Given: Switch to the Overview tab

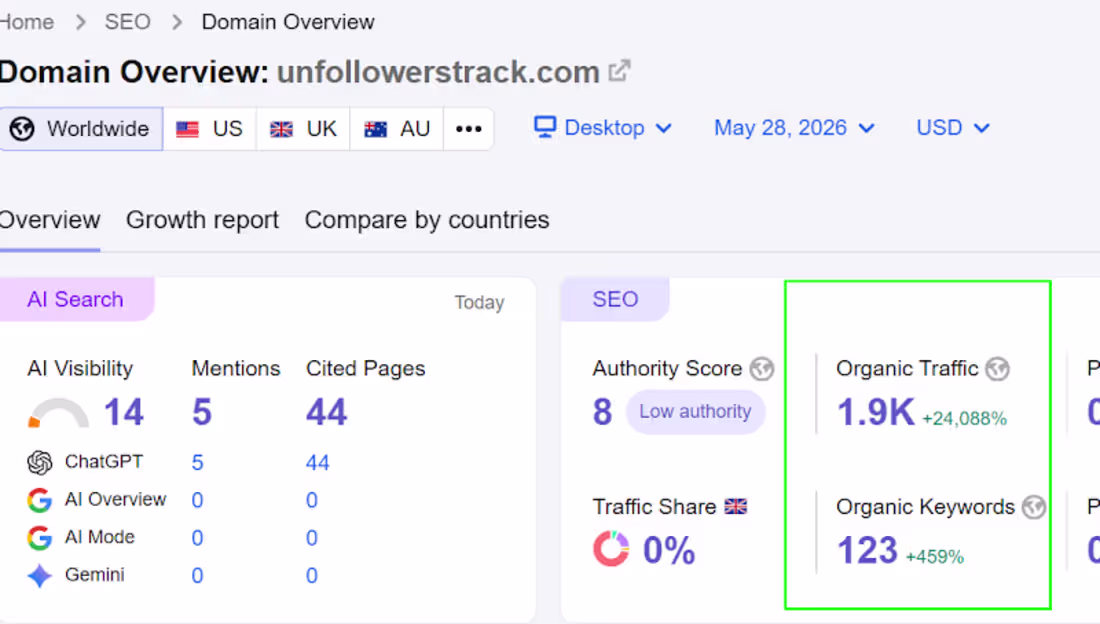Looking at the screenshot, I should 50,220.
